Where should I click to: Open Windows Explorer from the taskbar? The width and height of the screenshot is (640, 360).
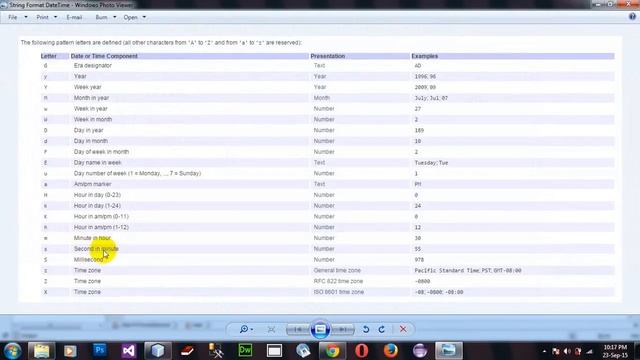41,351
